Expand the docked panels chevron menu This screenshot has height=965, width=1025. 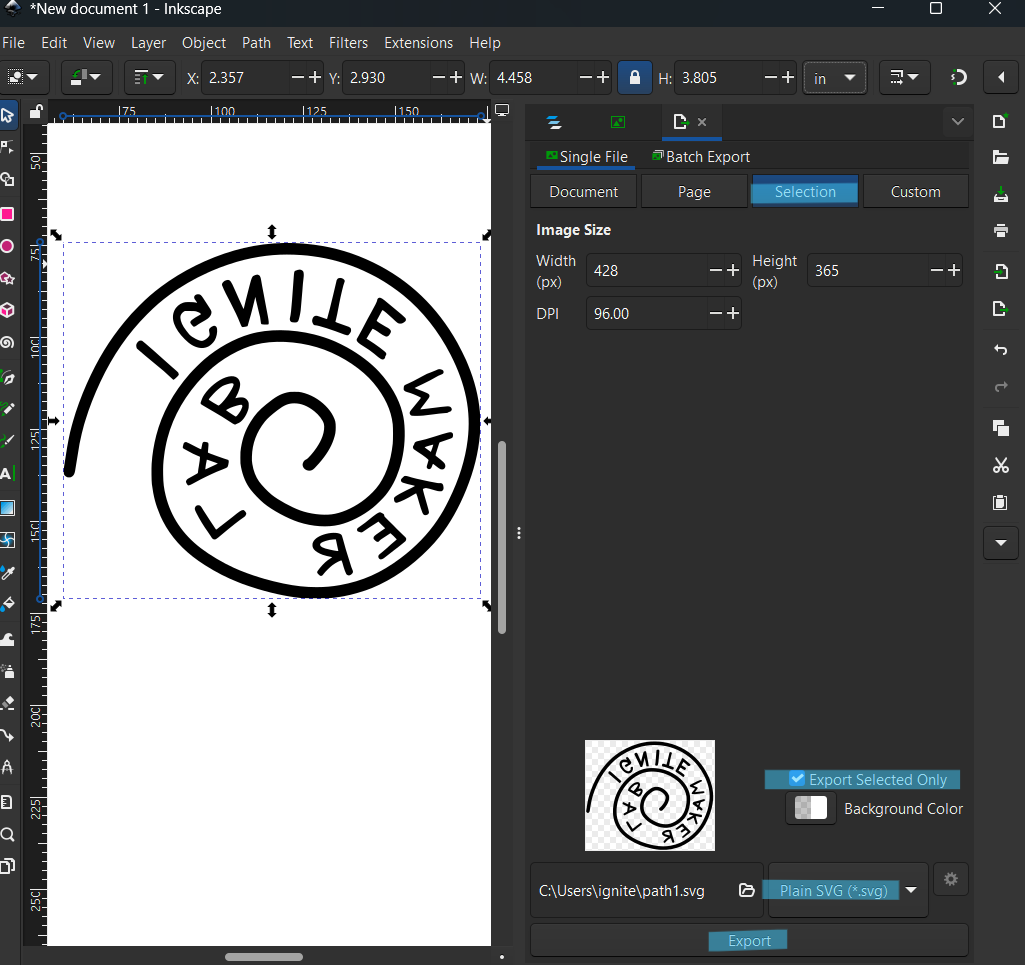[958, 122]
